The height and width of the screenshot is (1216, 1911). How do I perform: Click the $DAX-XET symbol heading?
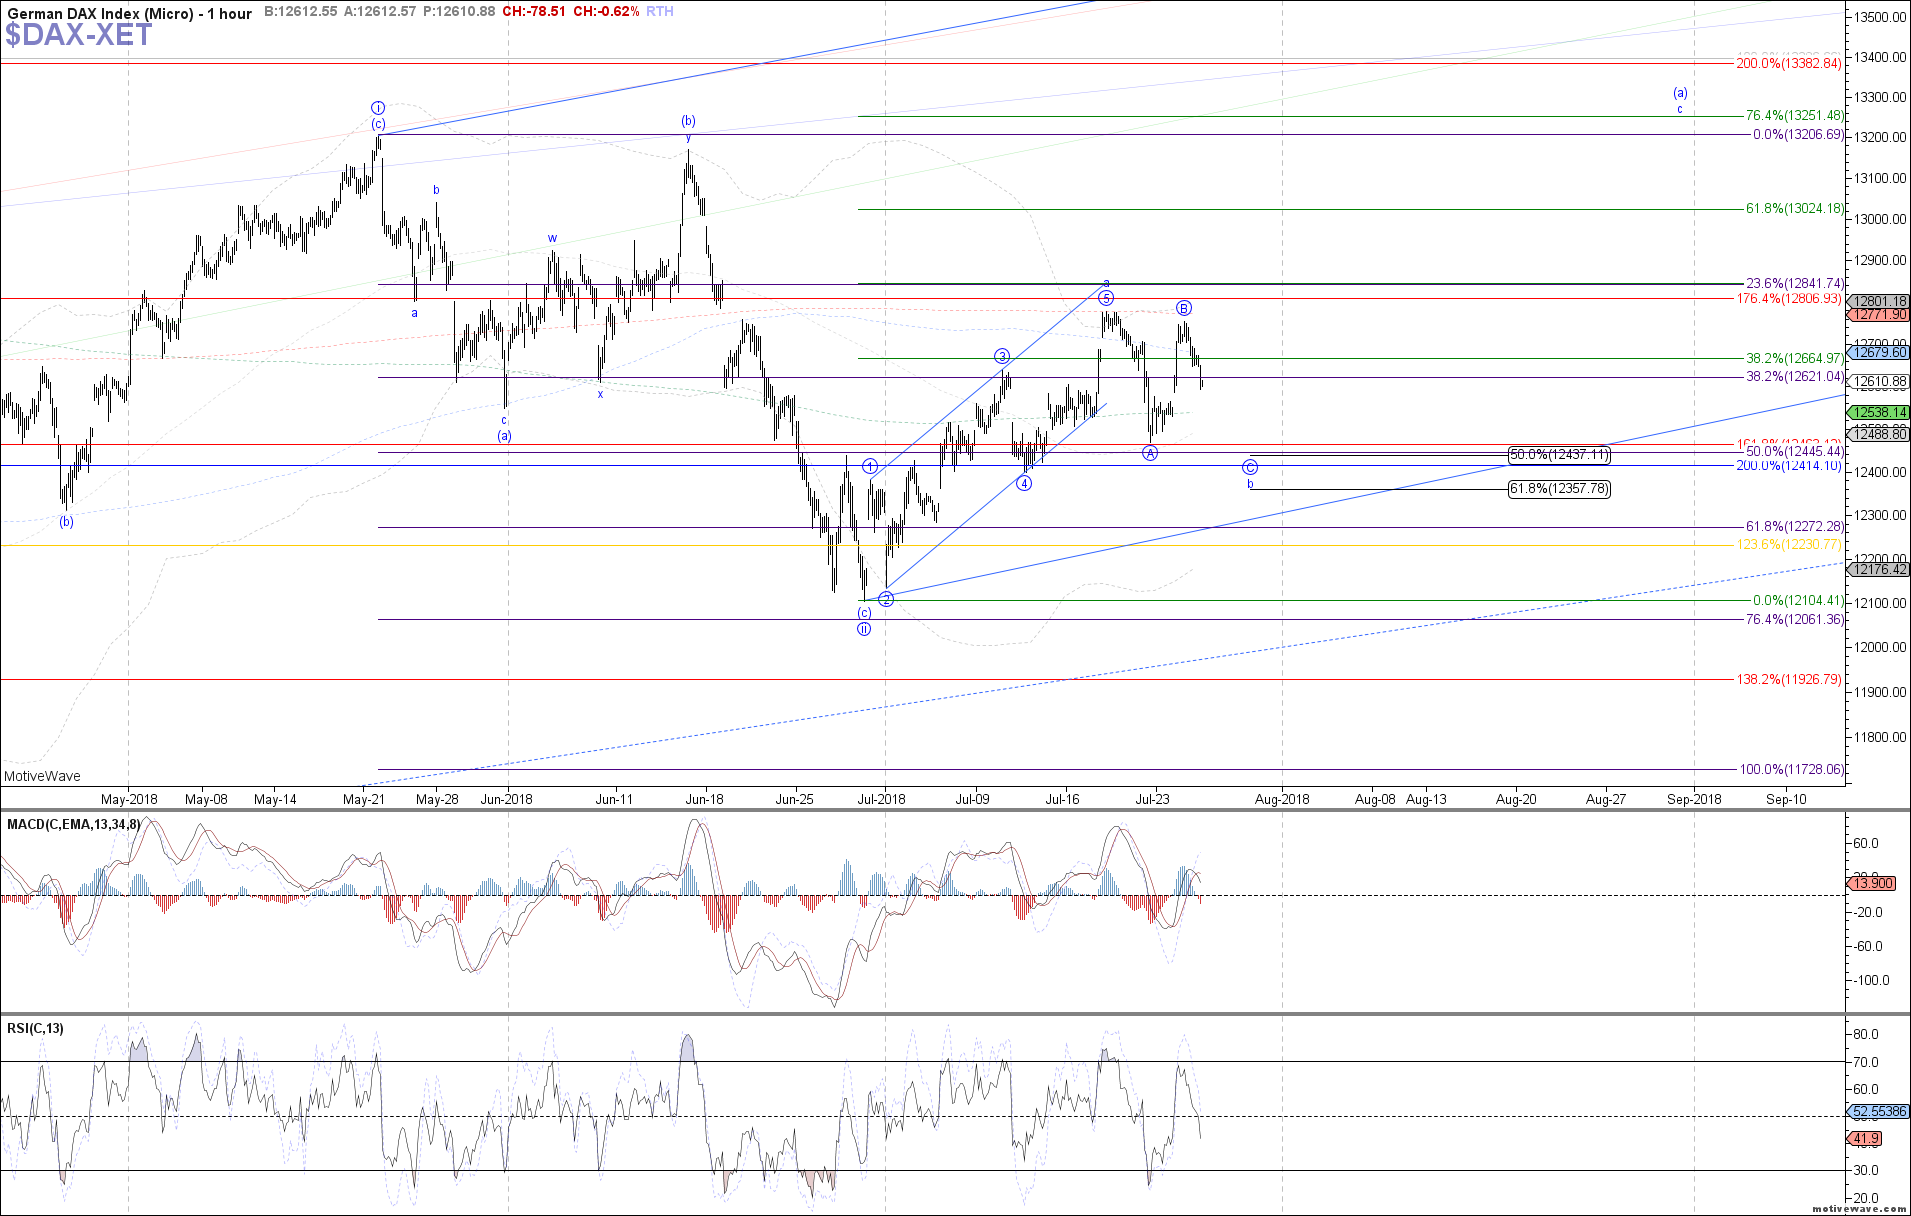pyautogui.click(x=78, y=36)
